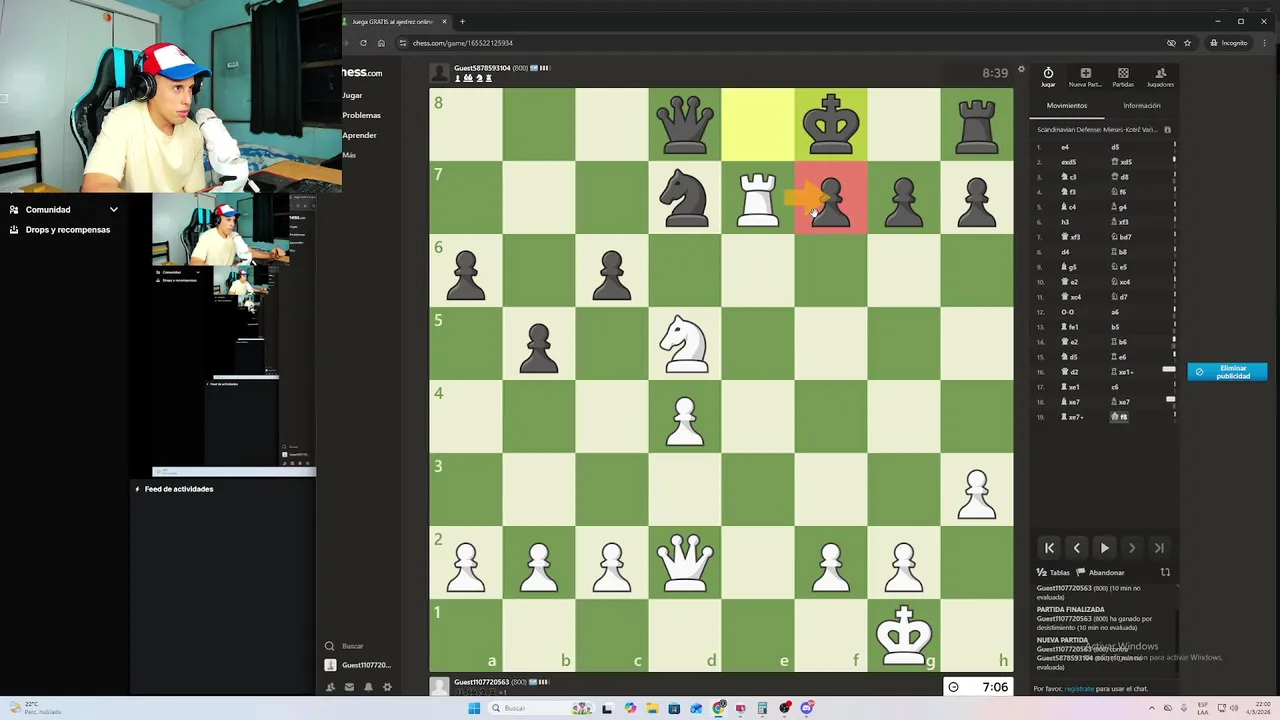Open OBS Studio from the taskbar
This screenshot has width=1280, height=720.
pyautogui.click(x=785, y=708)
